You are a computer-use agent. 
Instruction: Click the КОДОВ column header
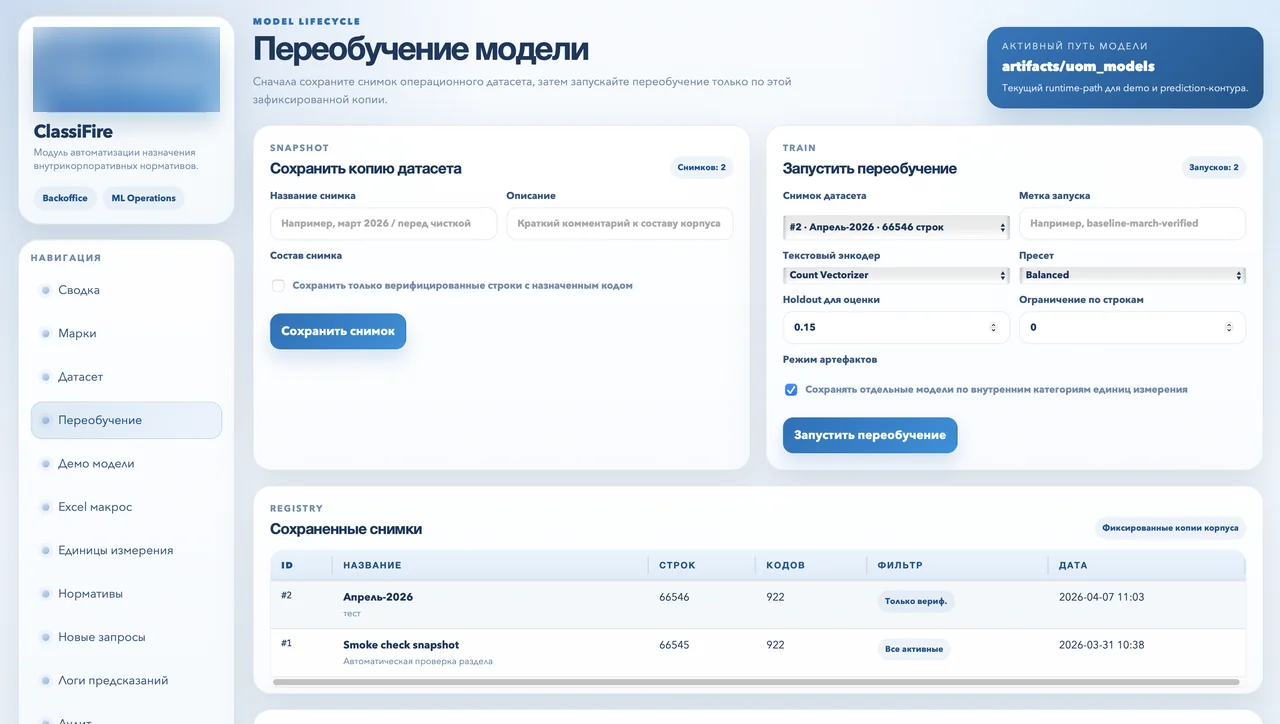point(785,565)
